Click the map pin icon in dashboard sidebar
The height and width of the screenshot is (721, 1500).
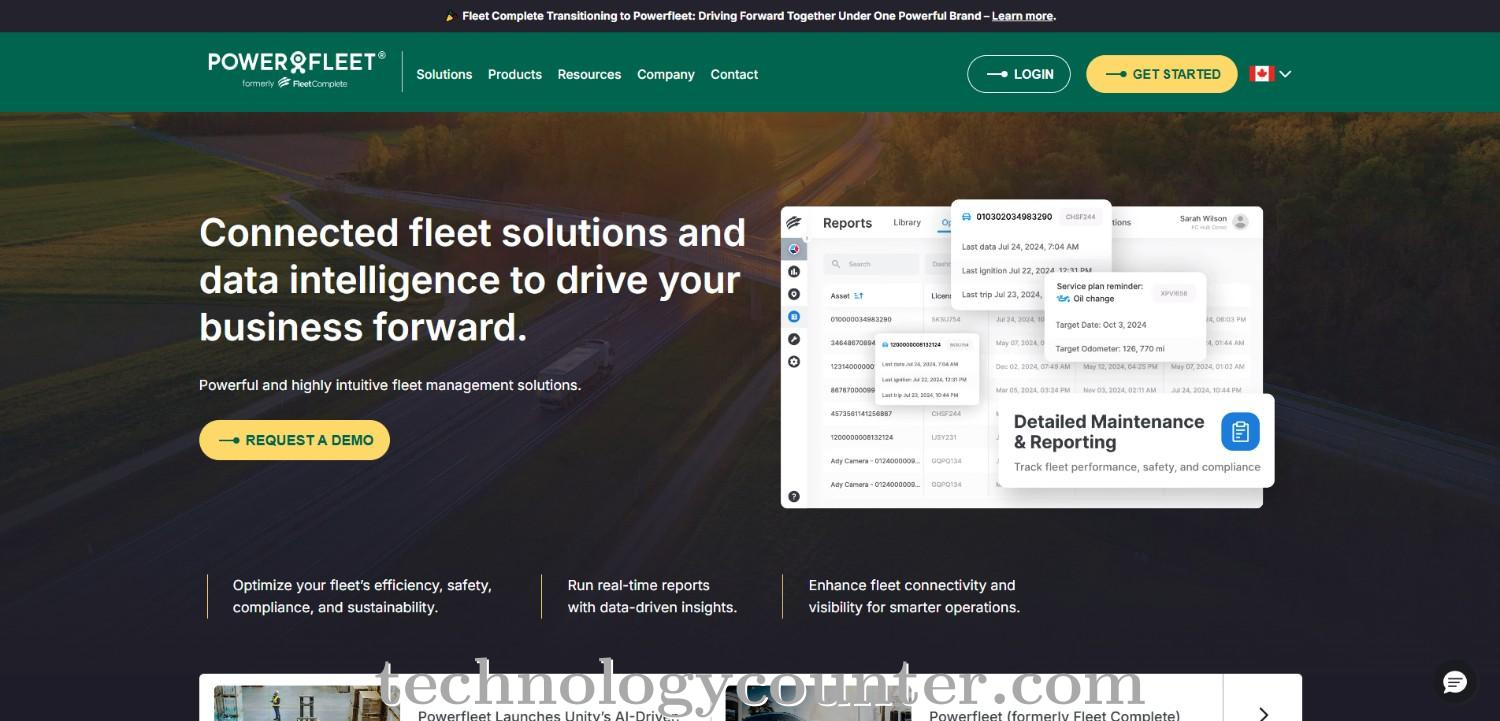pos(794,294)
